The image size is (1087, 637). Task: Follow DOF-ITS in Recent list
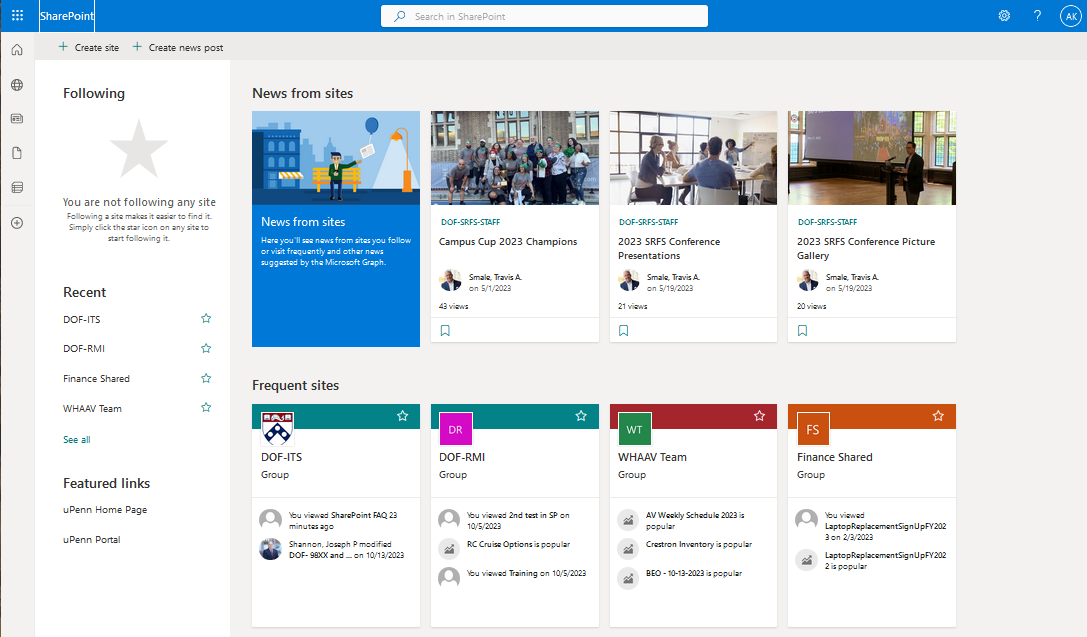tap(206, 319)
